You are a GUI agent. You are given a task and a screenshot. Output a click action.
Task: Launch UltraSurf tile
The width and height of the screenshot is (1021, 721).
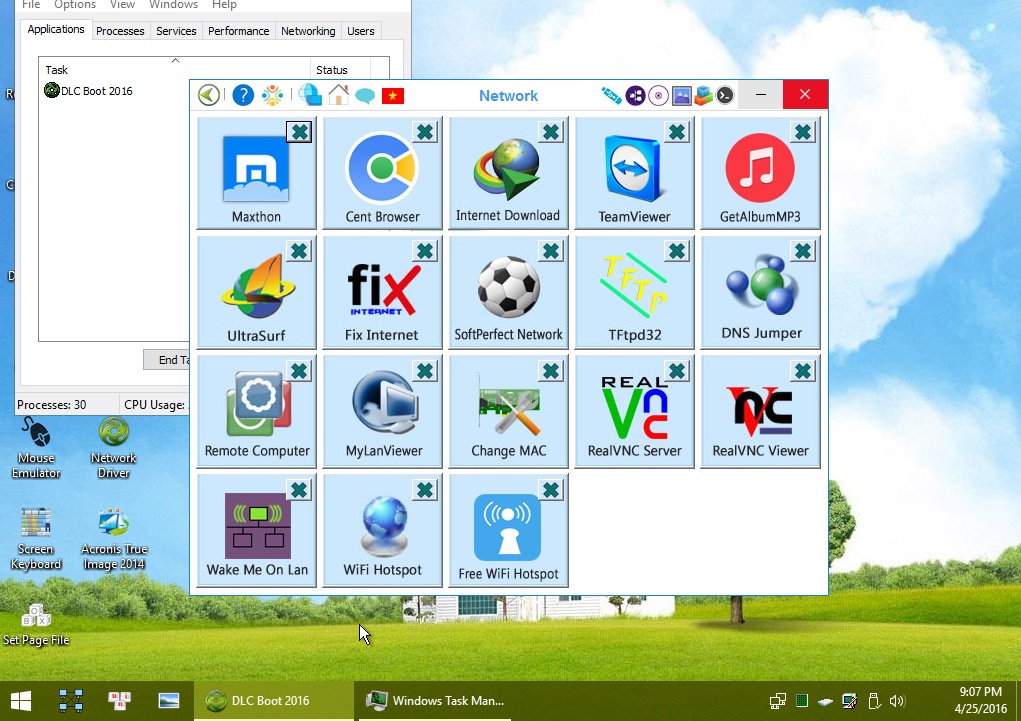point(256,292)
